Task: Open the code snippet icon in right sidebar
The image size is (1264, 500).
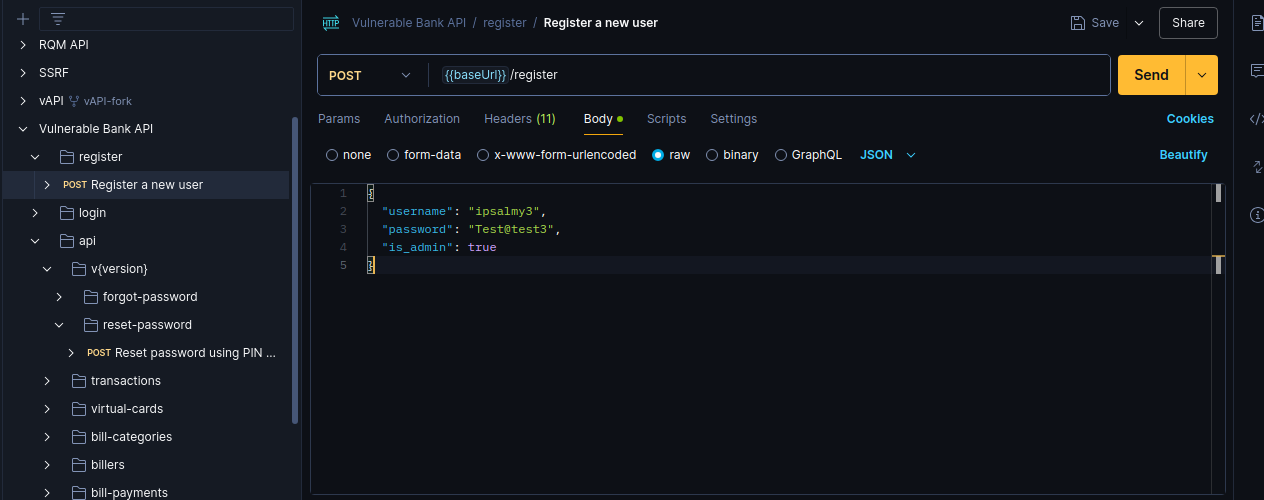Action: (1257, 118)
